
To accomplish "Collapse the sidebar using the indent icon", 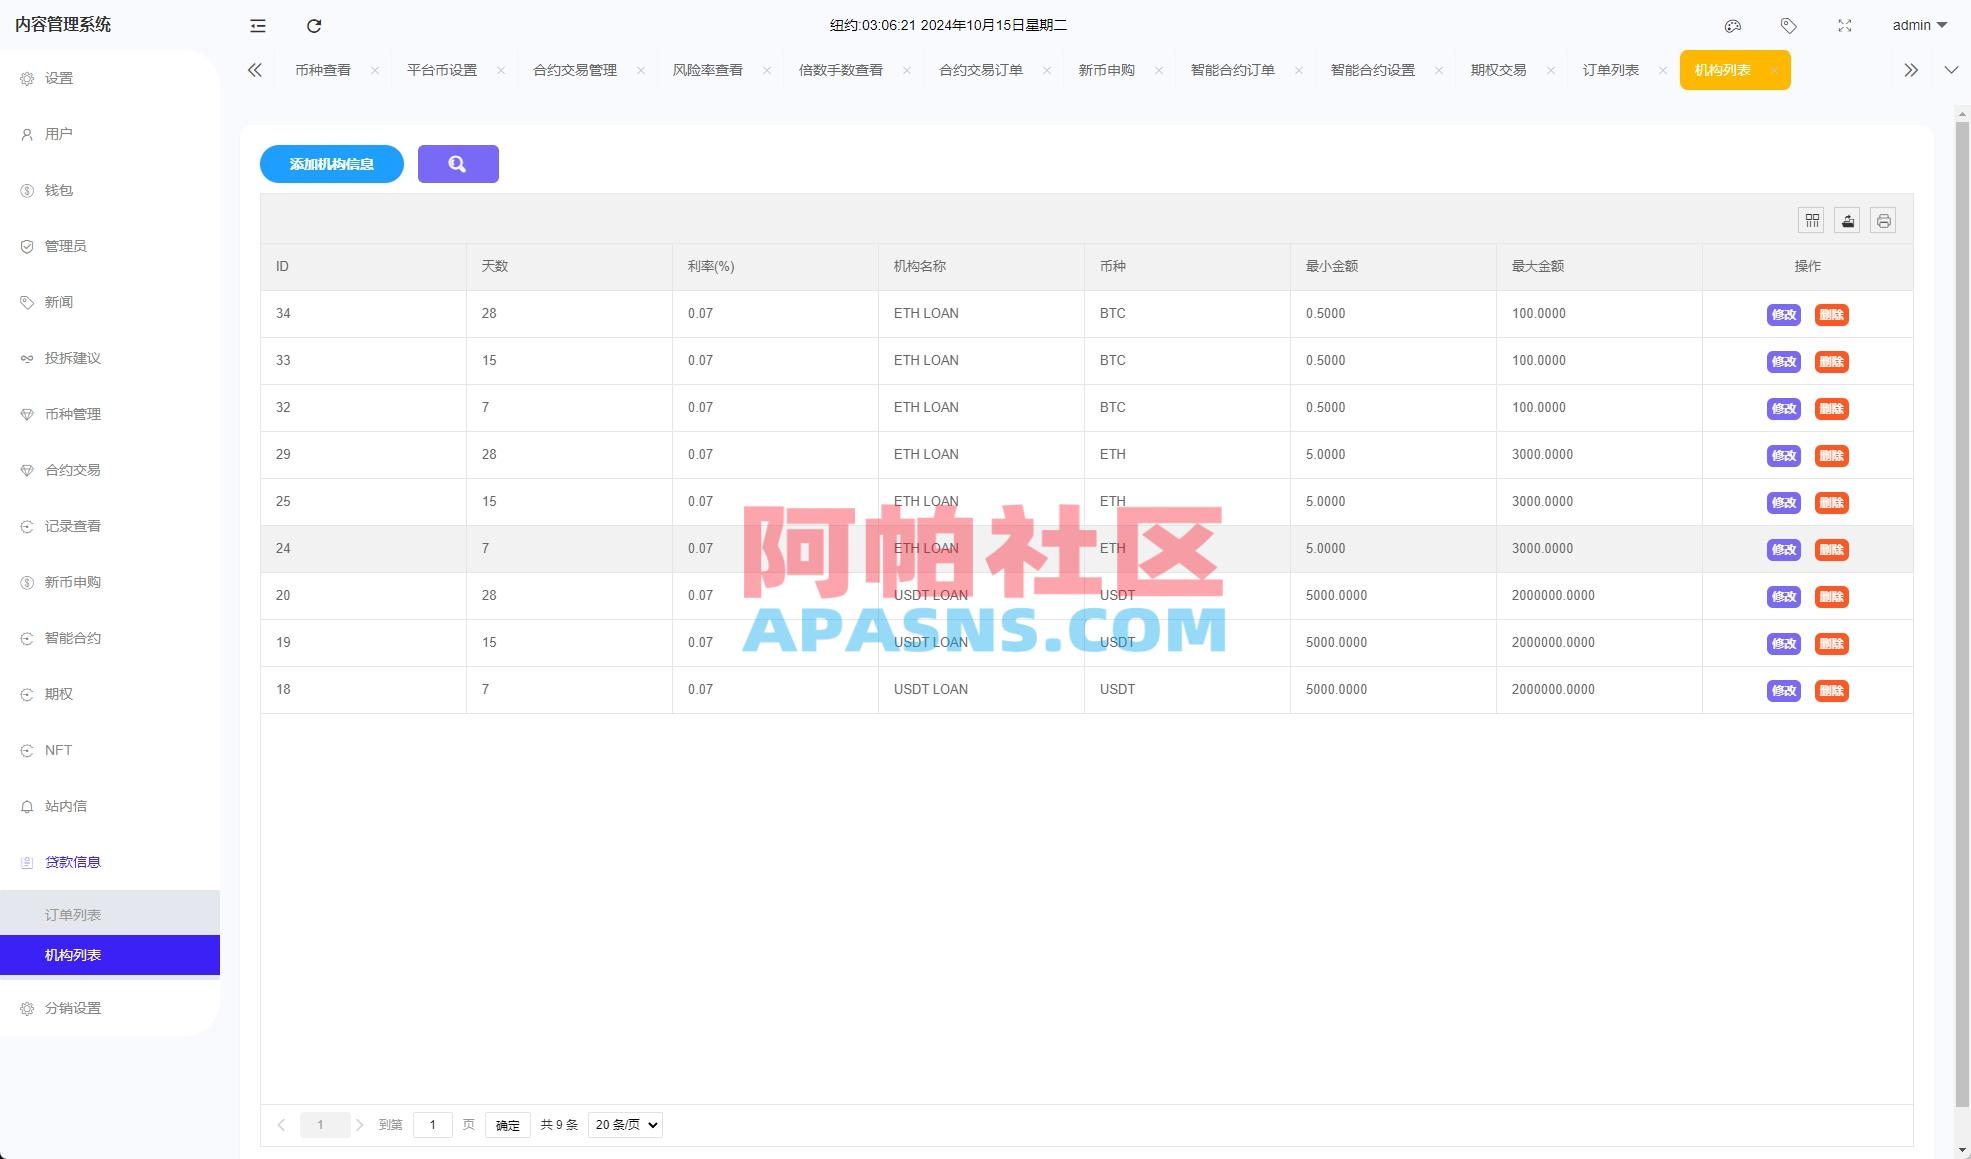I will [x=257, y=25].
